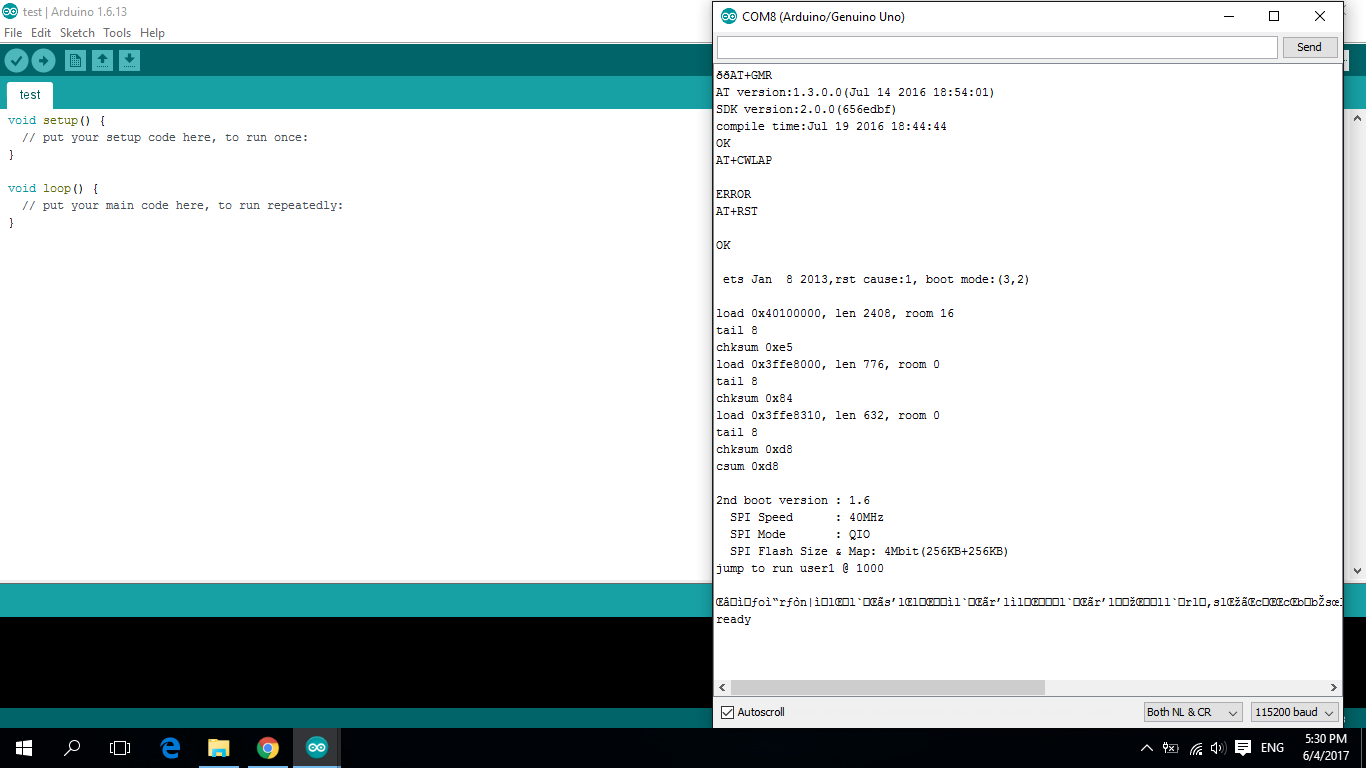
Task: Maximize the COM8 serial monitor window
Action: point(1274,16)
